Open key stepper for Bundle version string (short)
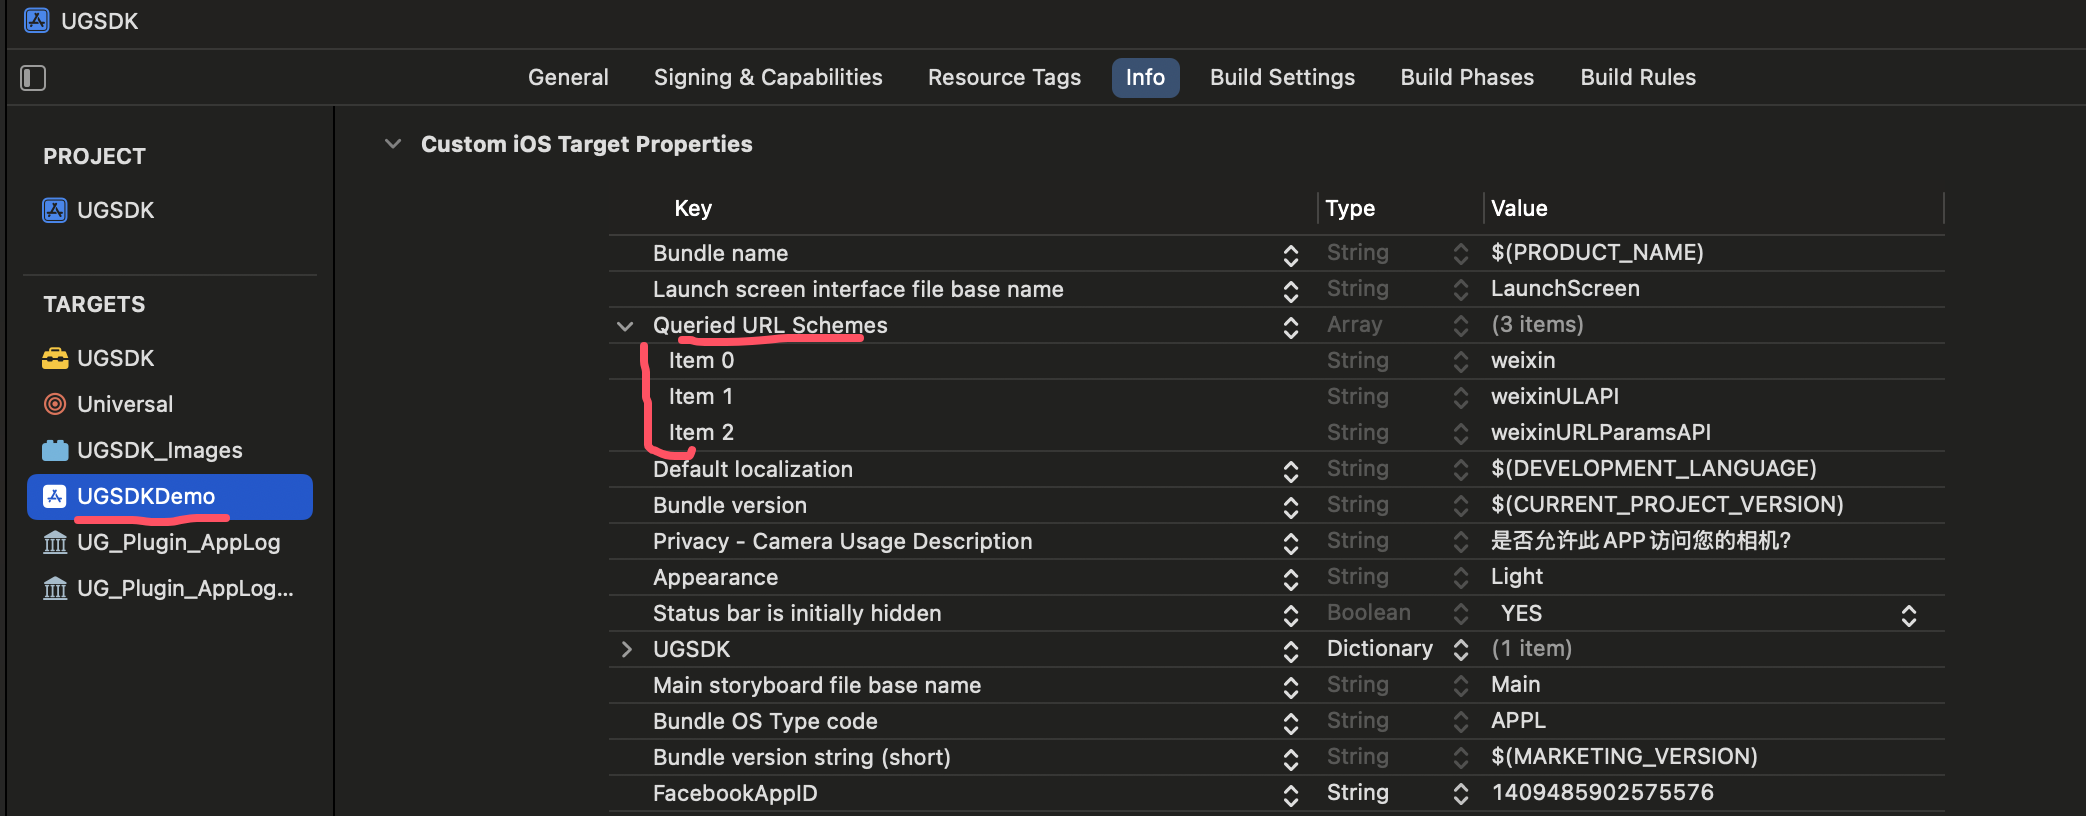Image resolution: width=2086 pixels, height=816 pixels. (x=1291, y=759)
